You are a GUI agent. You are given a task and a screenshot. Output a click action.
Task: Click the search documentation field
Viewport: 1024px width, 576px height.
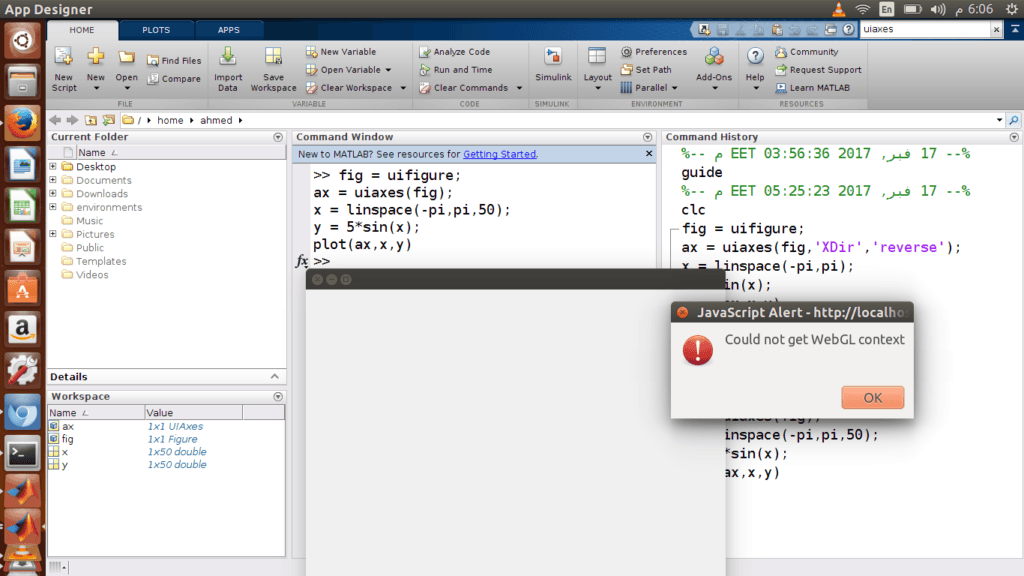coord(923,30)
